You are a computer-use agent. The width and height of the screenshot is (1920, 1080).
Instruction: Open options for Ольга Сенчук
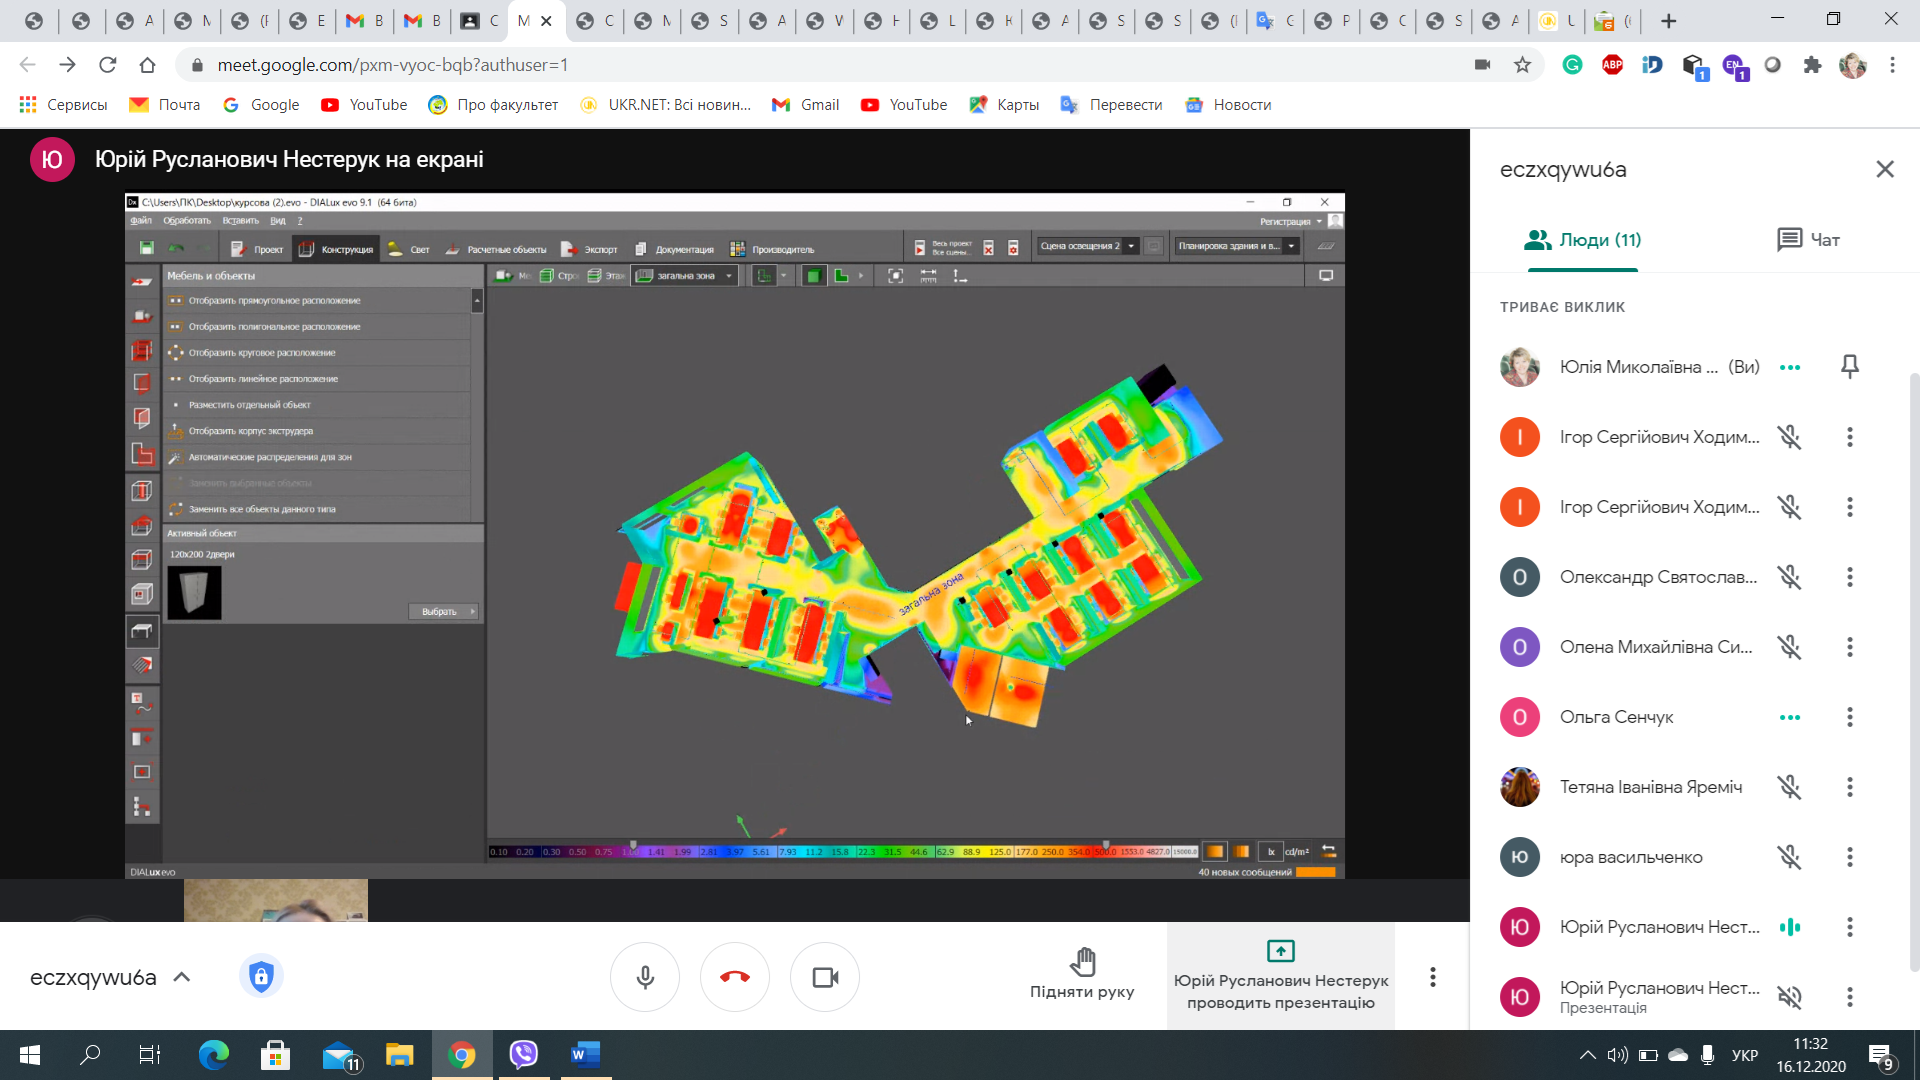pos(1850,717)
